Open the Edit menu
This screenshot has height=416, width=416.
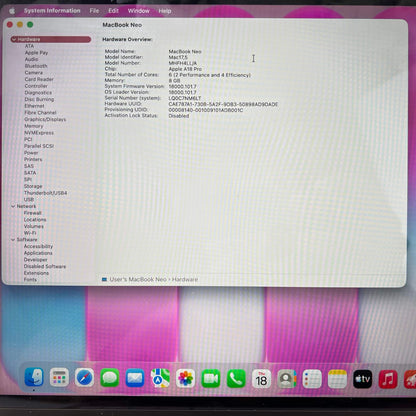tap(113, 11)
